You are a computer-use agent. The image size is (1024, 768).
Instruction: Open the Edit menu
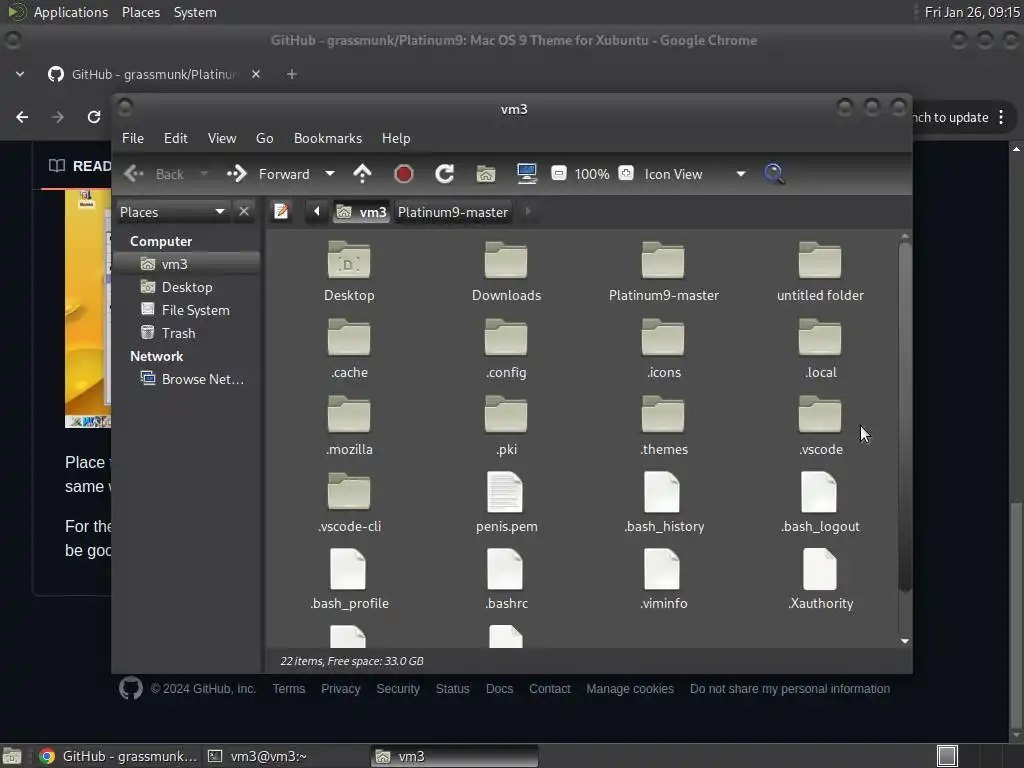(x=175, y=138)
